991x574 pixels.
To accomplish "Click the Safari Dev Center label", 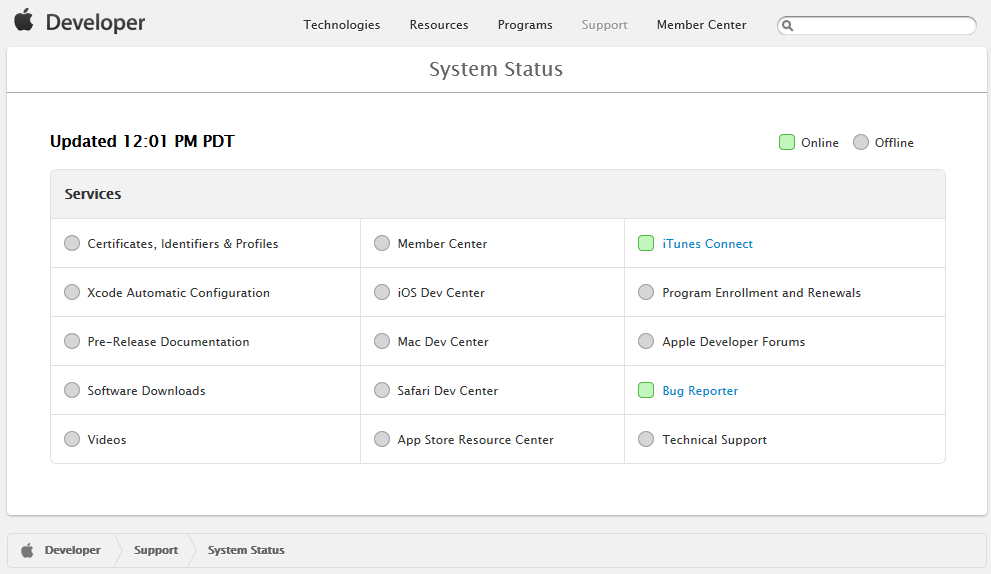I will click(447, 391).
